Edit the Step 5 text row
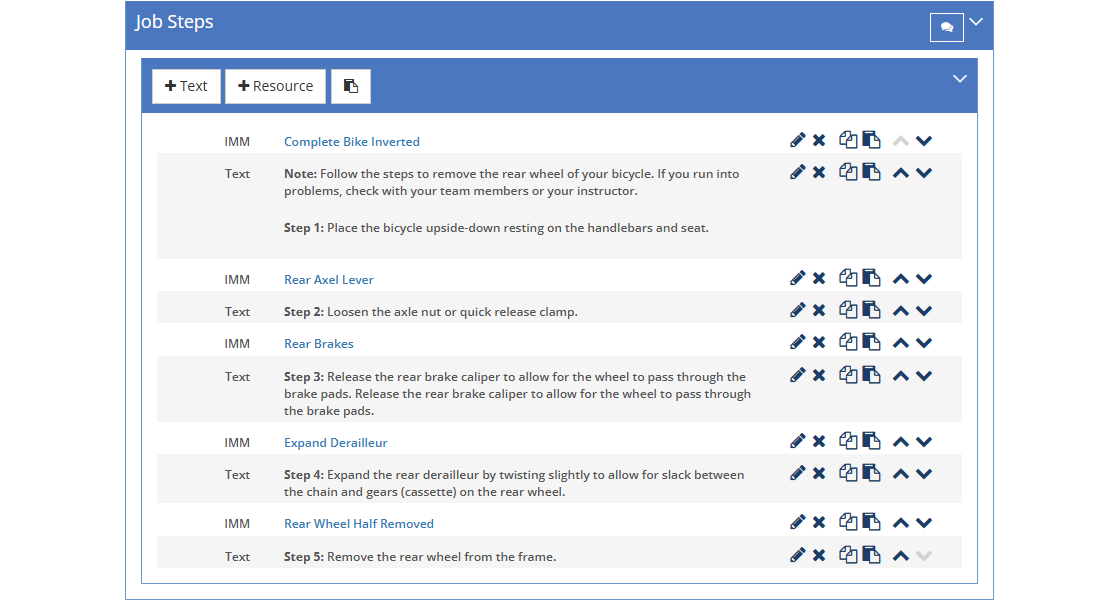The width and height of the screenshot is (1120, 601). pyautogui.click(x=797, y=555)
